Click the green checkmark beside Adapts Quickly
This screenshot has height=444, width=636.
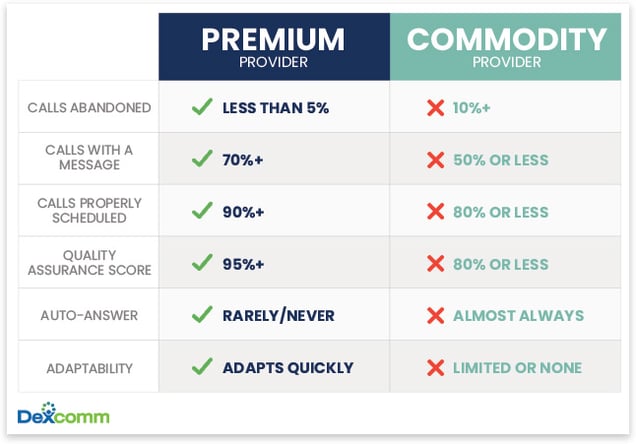click(x=202, y=367)
